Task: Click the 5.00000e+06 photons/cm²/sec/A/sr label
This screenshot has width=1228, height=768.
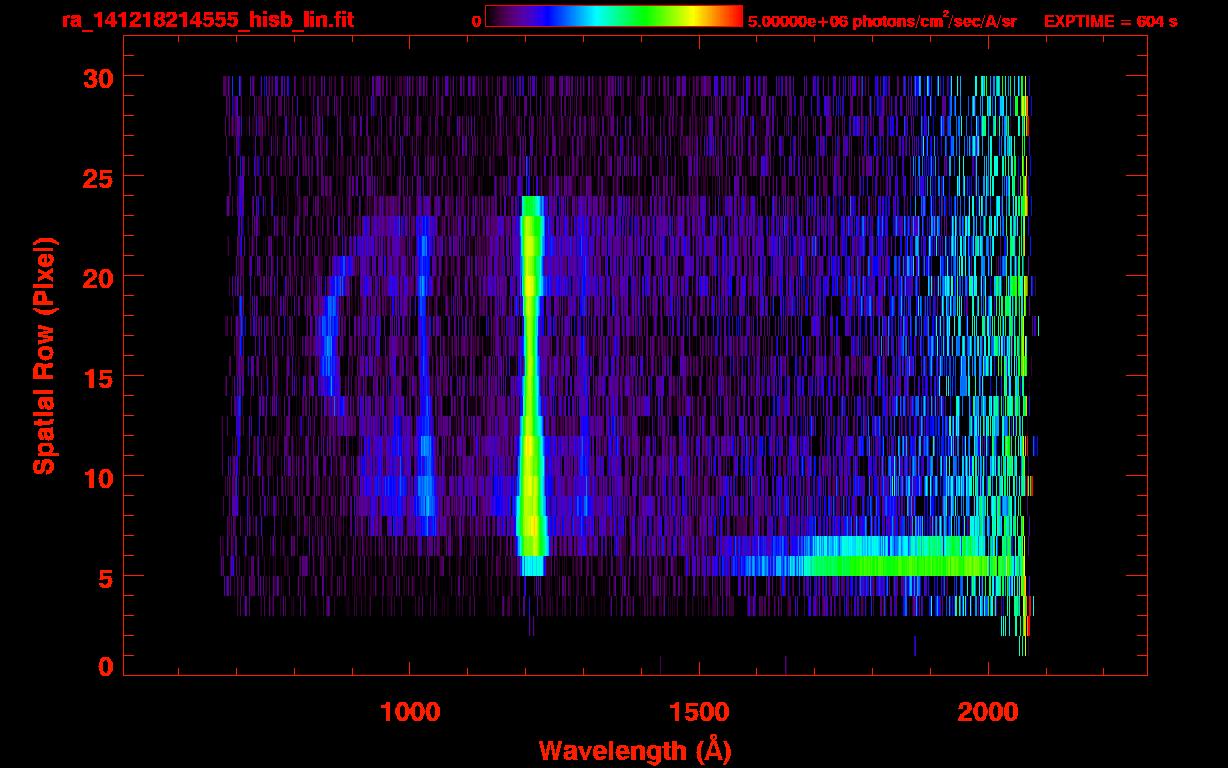Action: pos(882,20)
